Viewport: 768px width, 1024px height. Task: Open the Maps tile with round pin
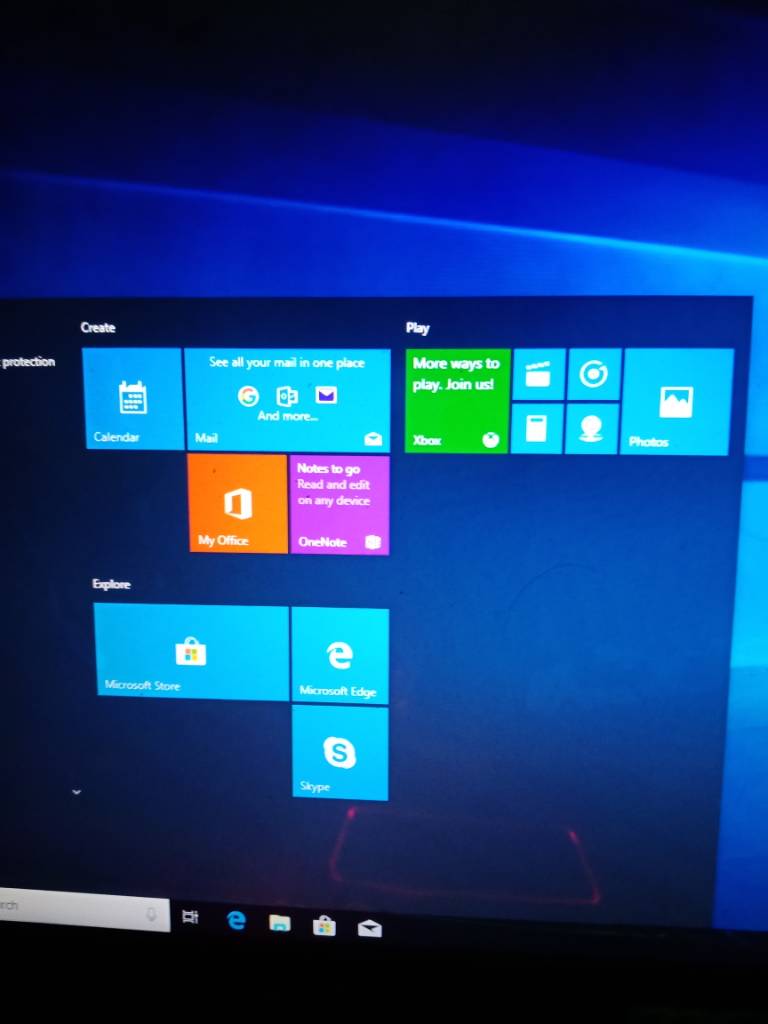tap(592, 428)
